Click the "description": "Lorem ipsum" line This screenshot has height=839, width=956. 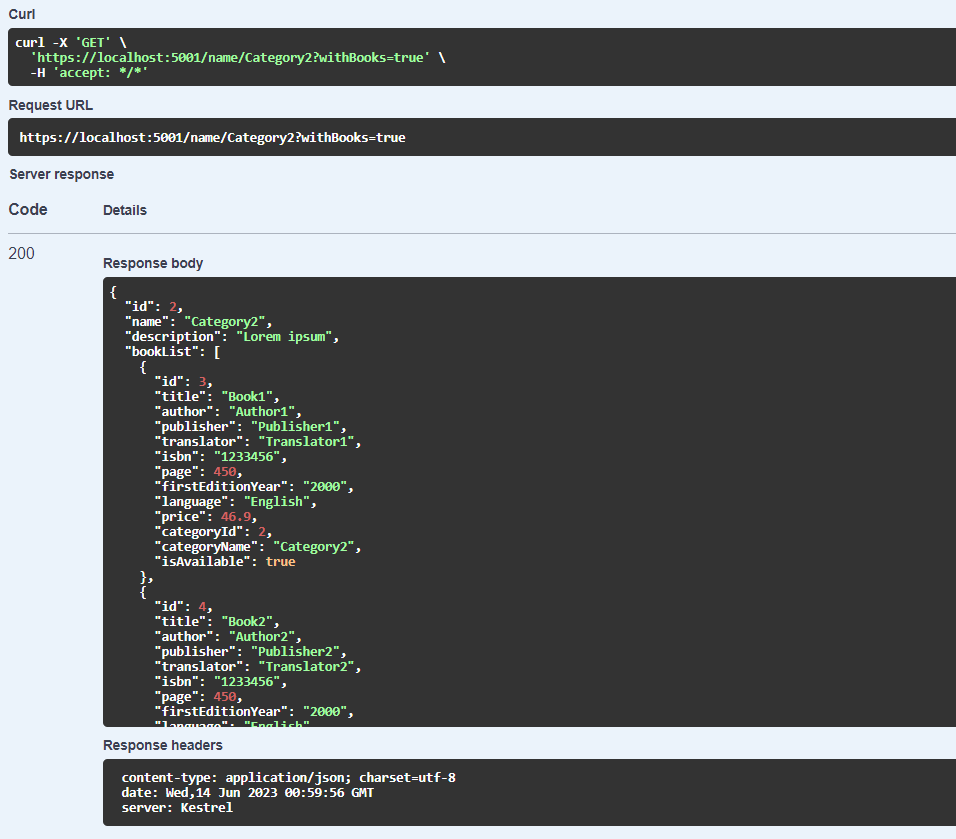[x=232, y=337]
